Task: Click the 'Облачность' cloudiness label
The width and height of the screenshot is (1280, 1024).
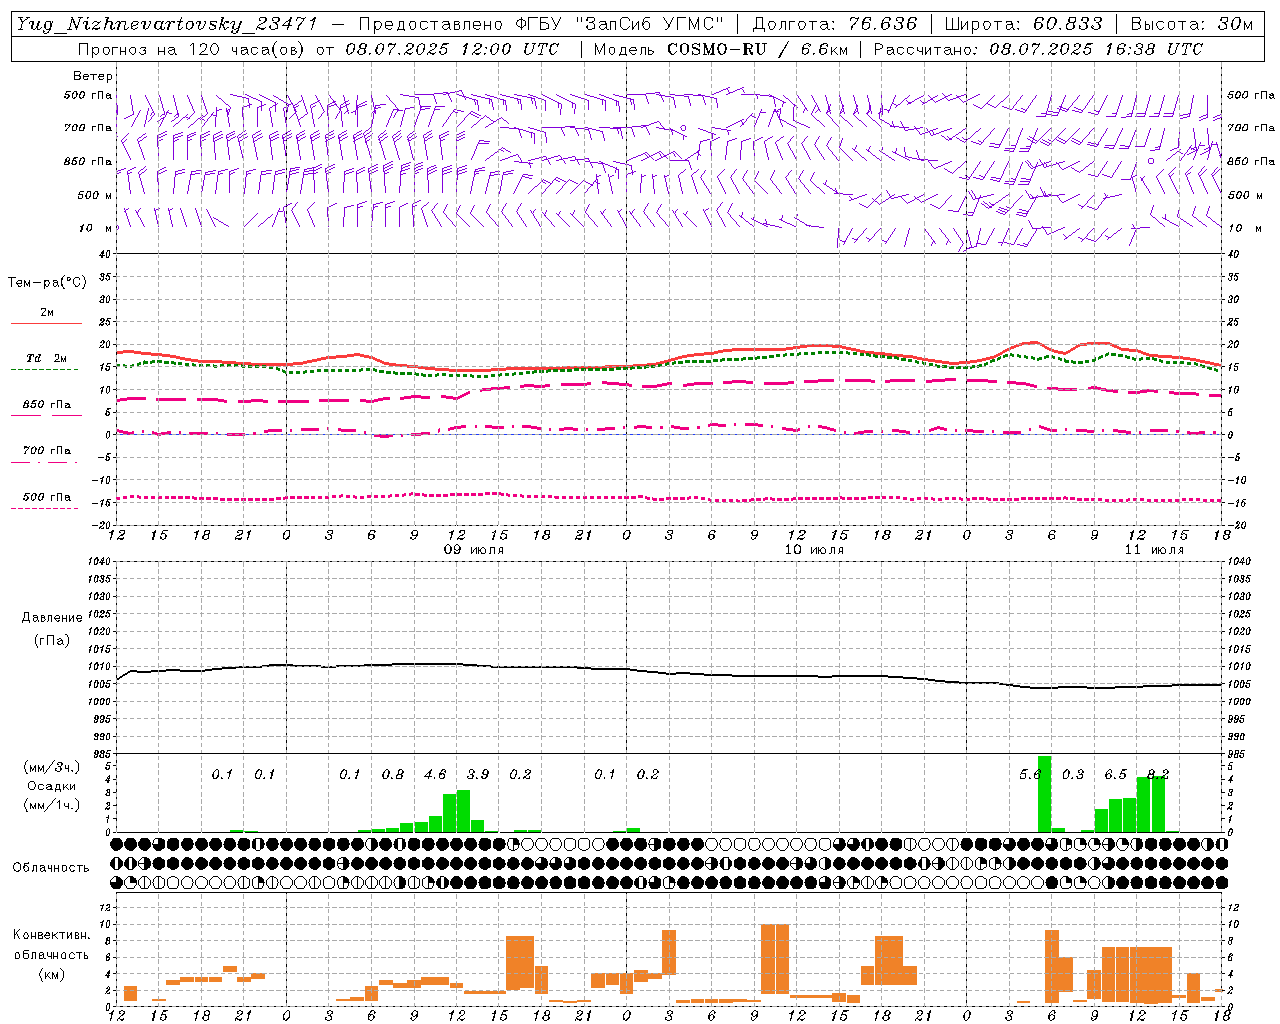Action: pos(50,868)
